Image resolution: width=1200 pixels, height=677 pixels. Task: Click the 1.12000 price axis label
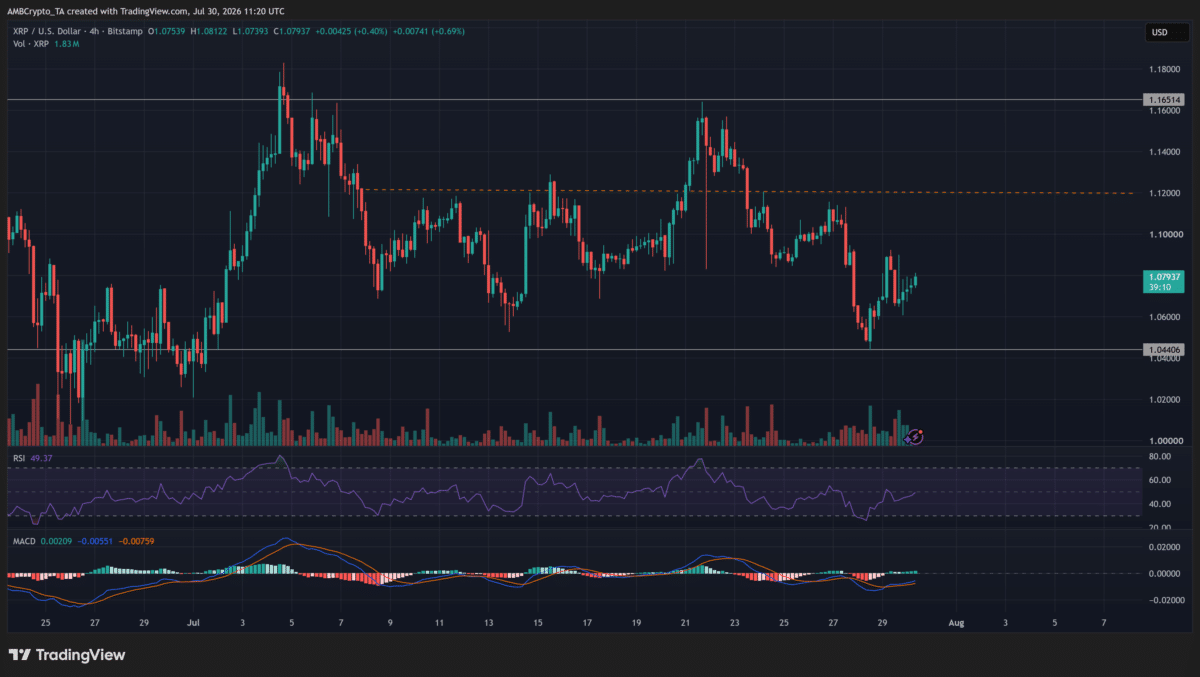(1164, 193)
